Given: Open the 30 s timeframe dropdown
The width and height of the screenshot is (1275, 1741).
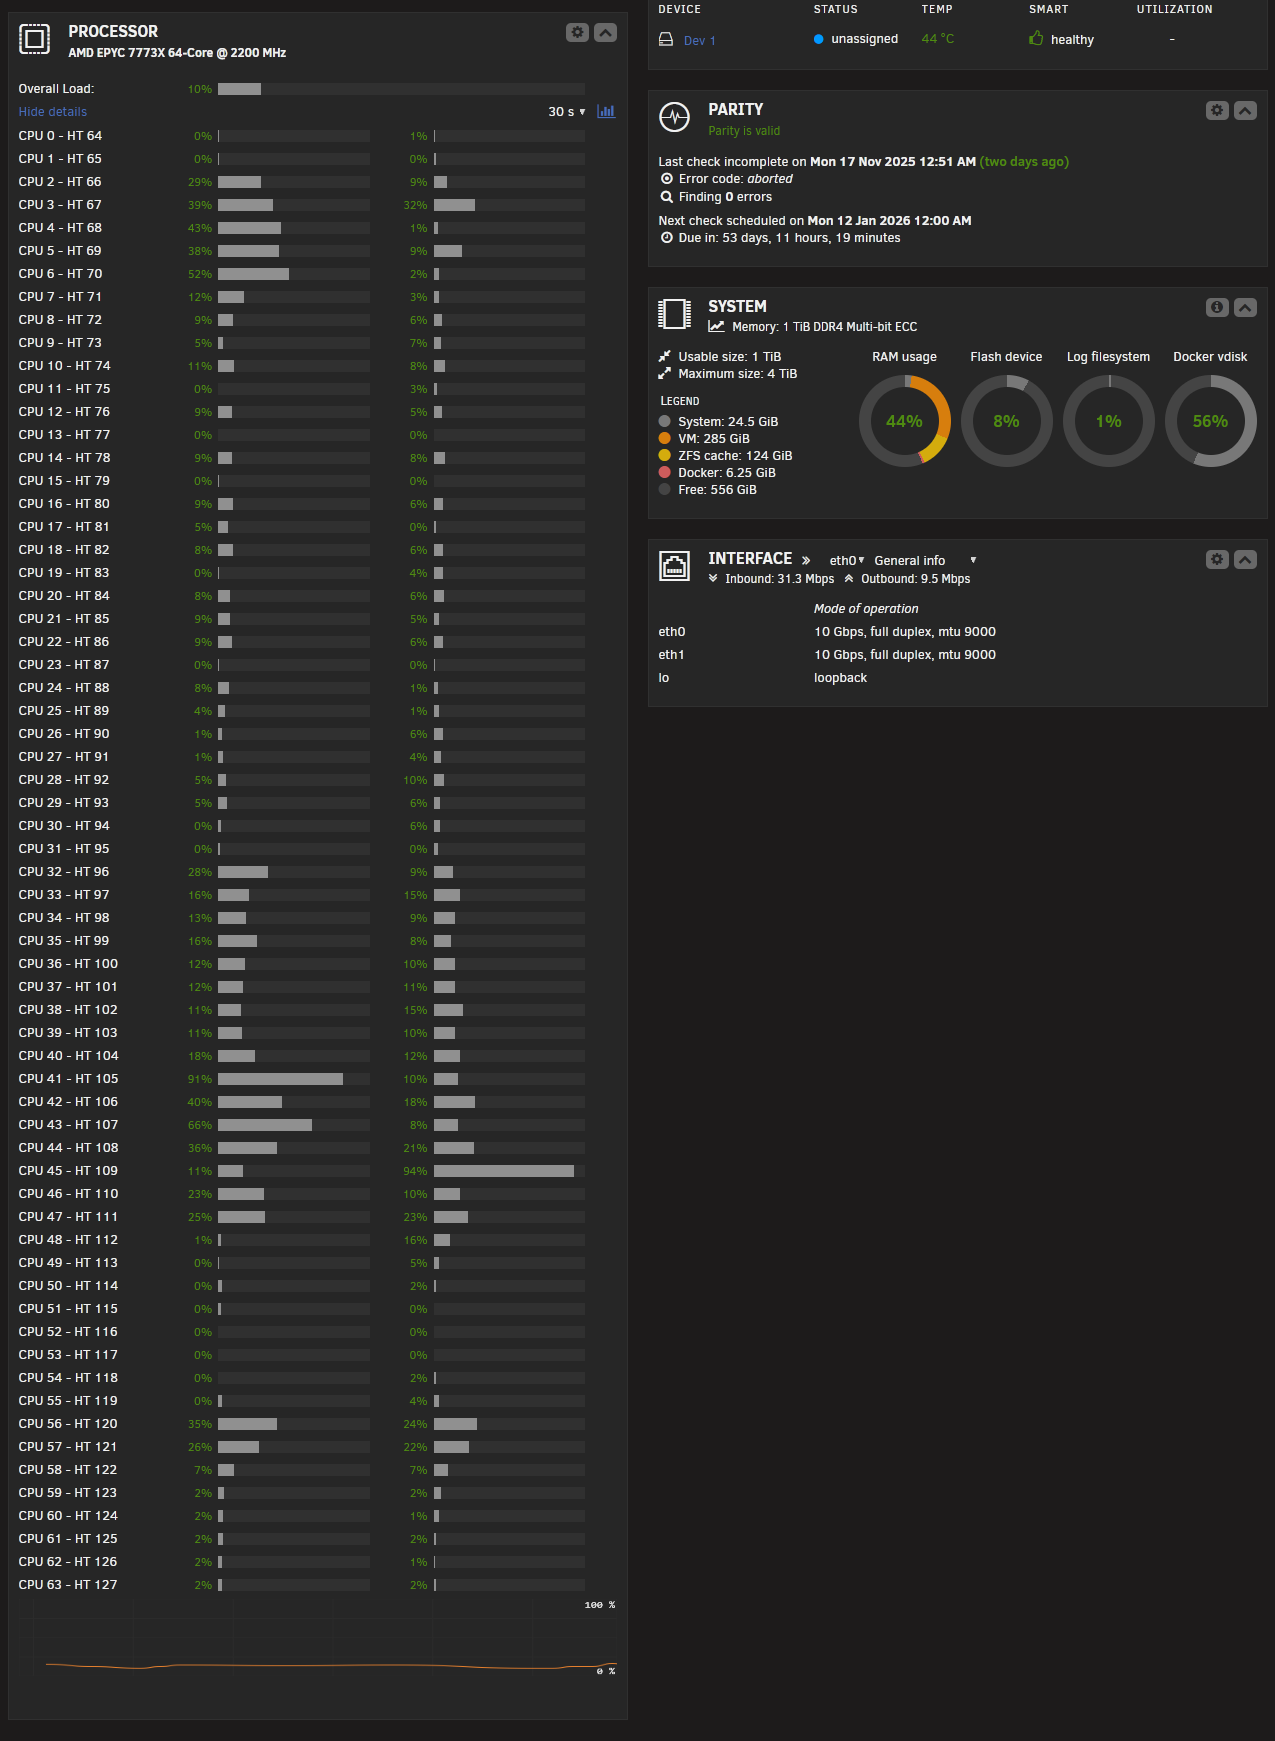Looking at the screenshot, I should point(566,112).
